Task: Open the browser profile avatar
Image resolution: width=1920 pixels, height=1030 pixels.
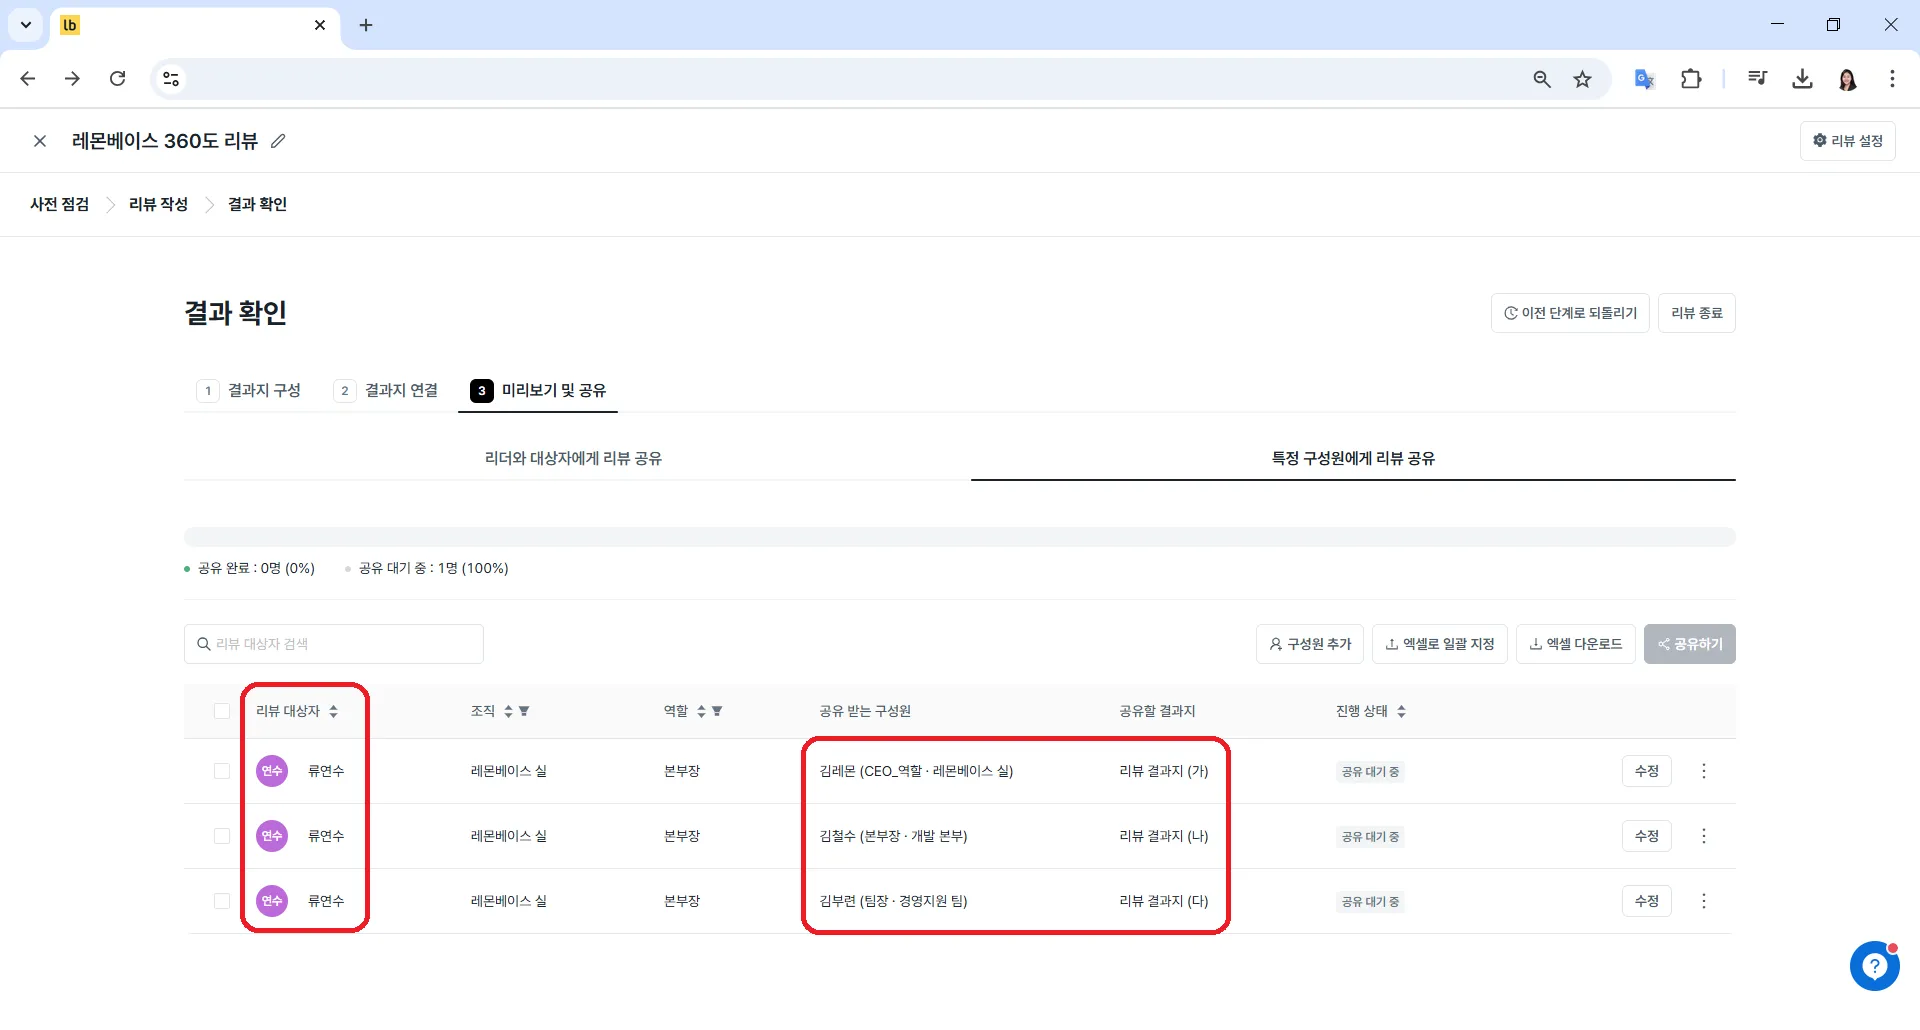Action: pos(1847,79)
